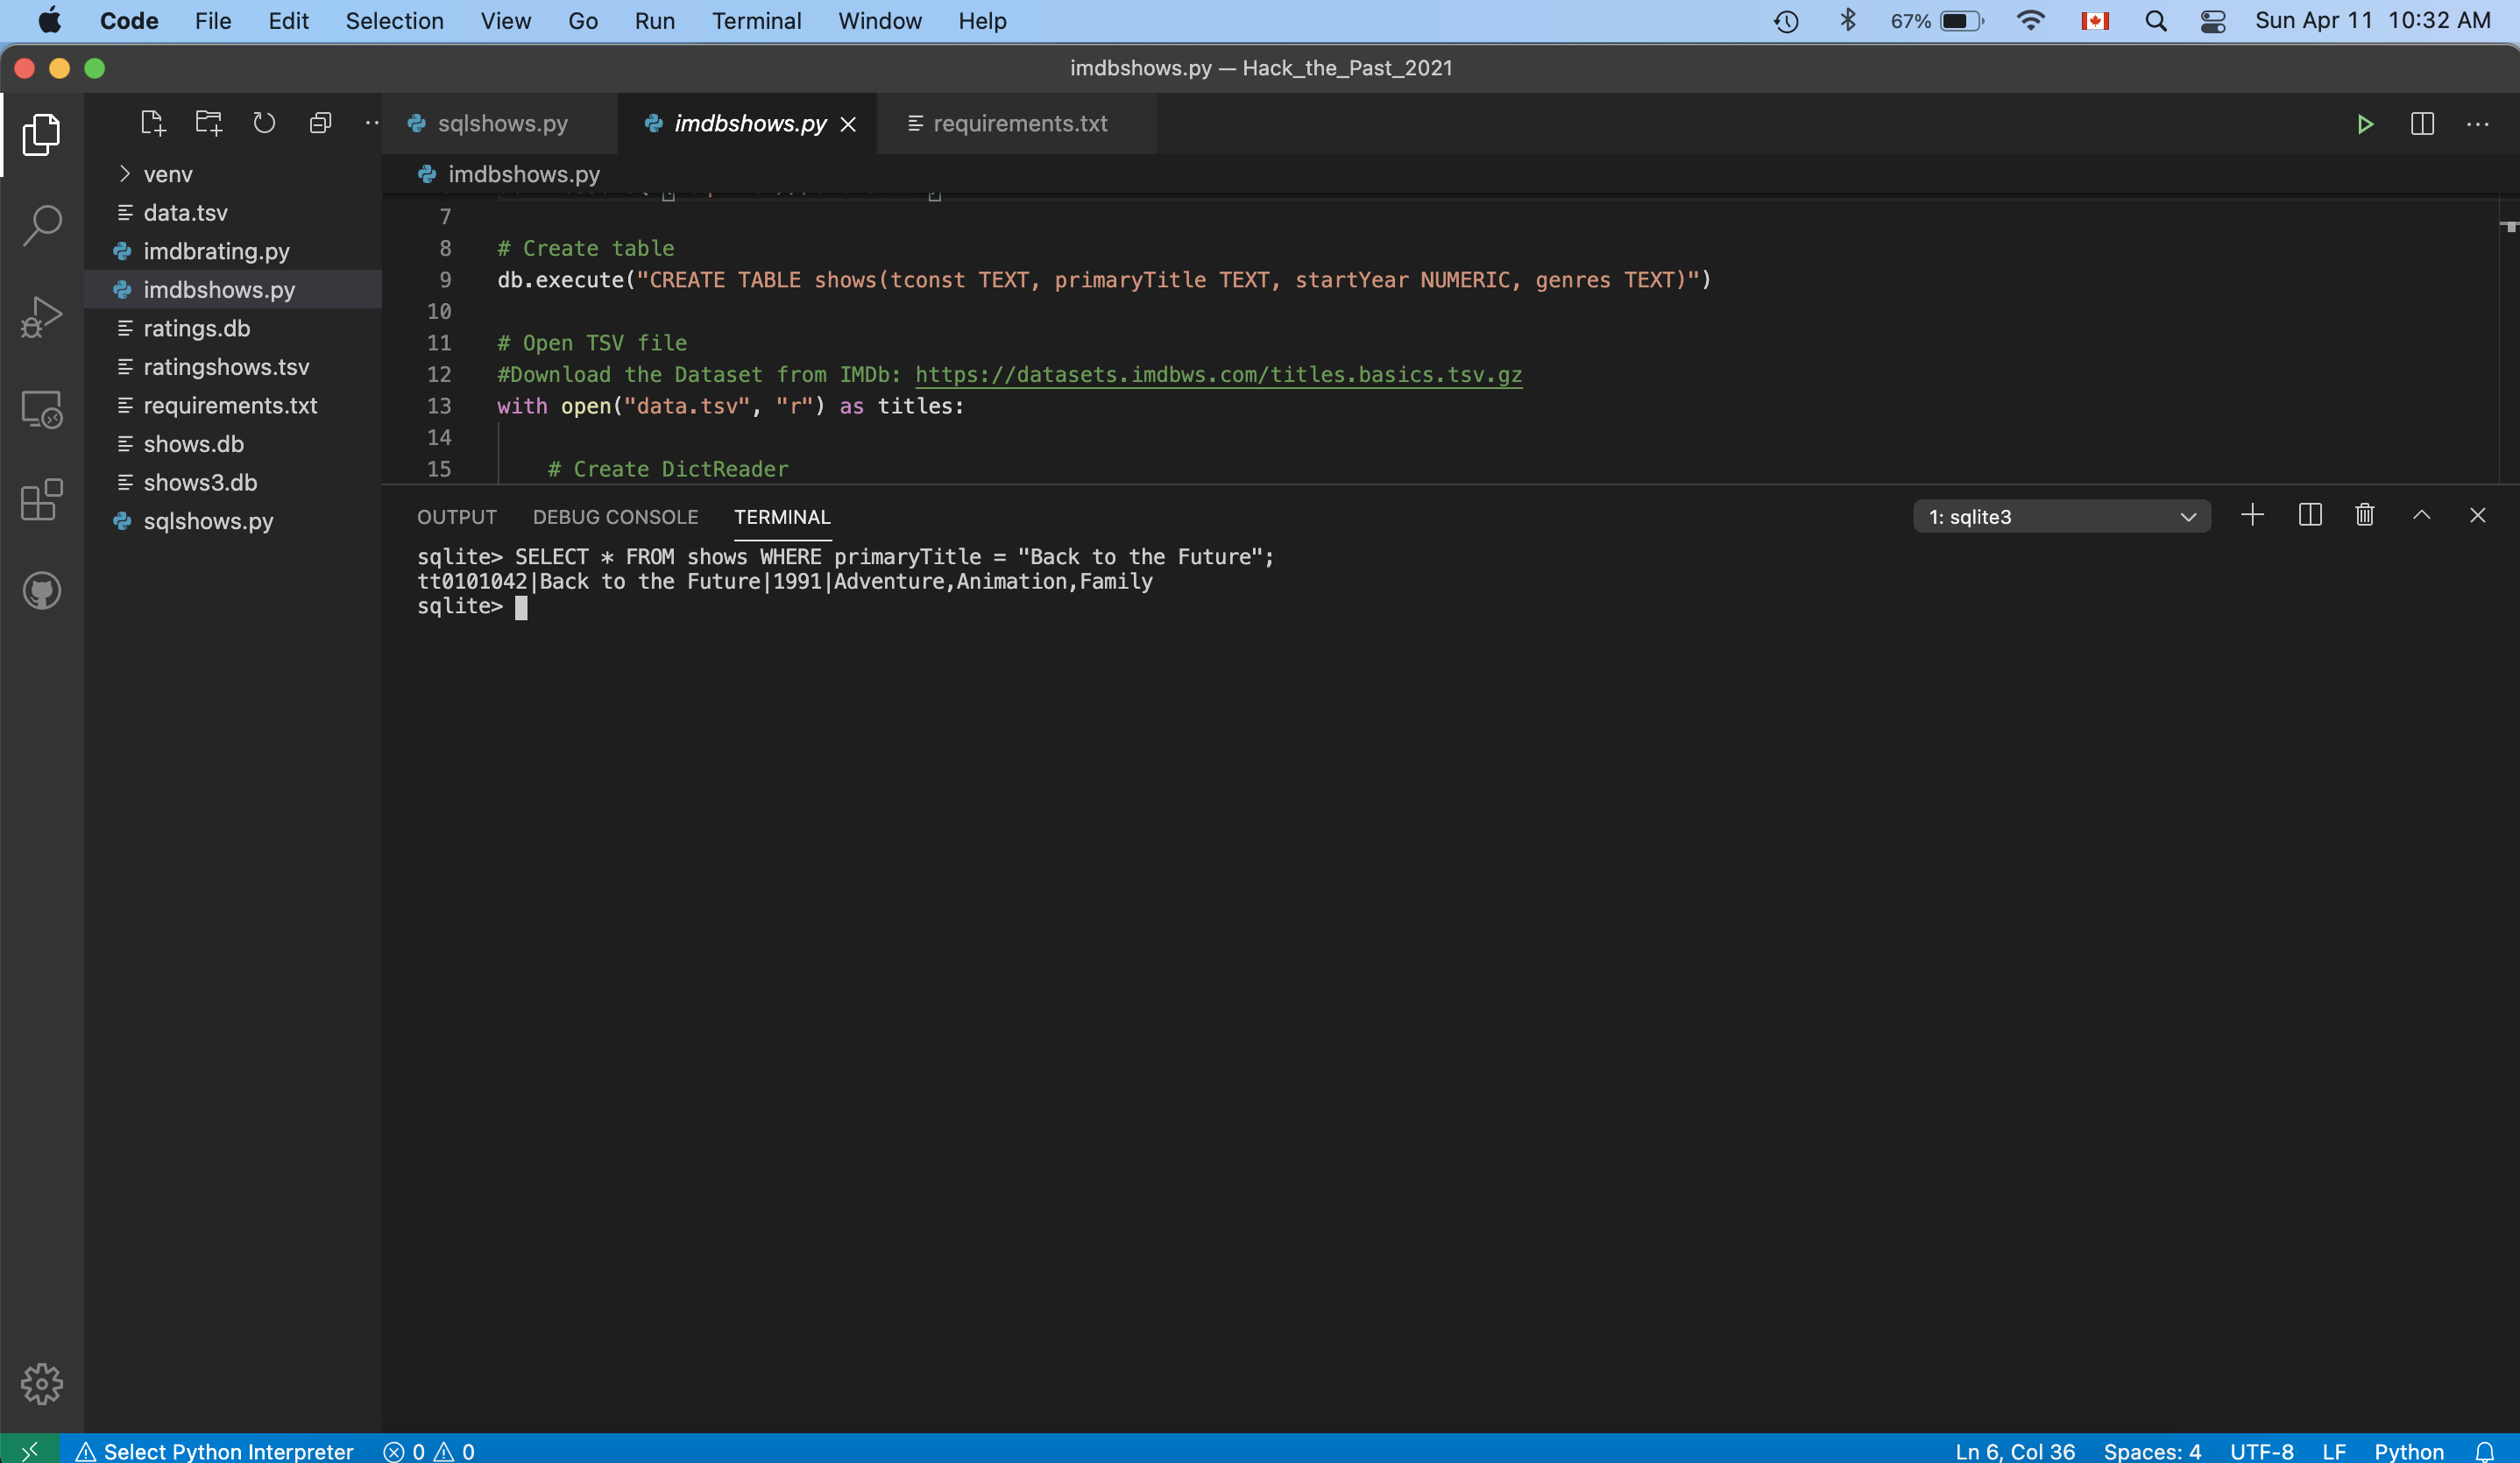This screenshot has height=1463, width=2520.
Task: Kill terminal with the trash icon
Action: pos(2364,516)
